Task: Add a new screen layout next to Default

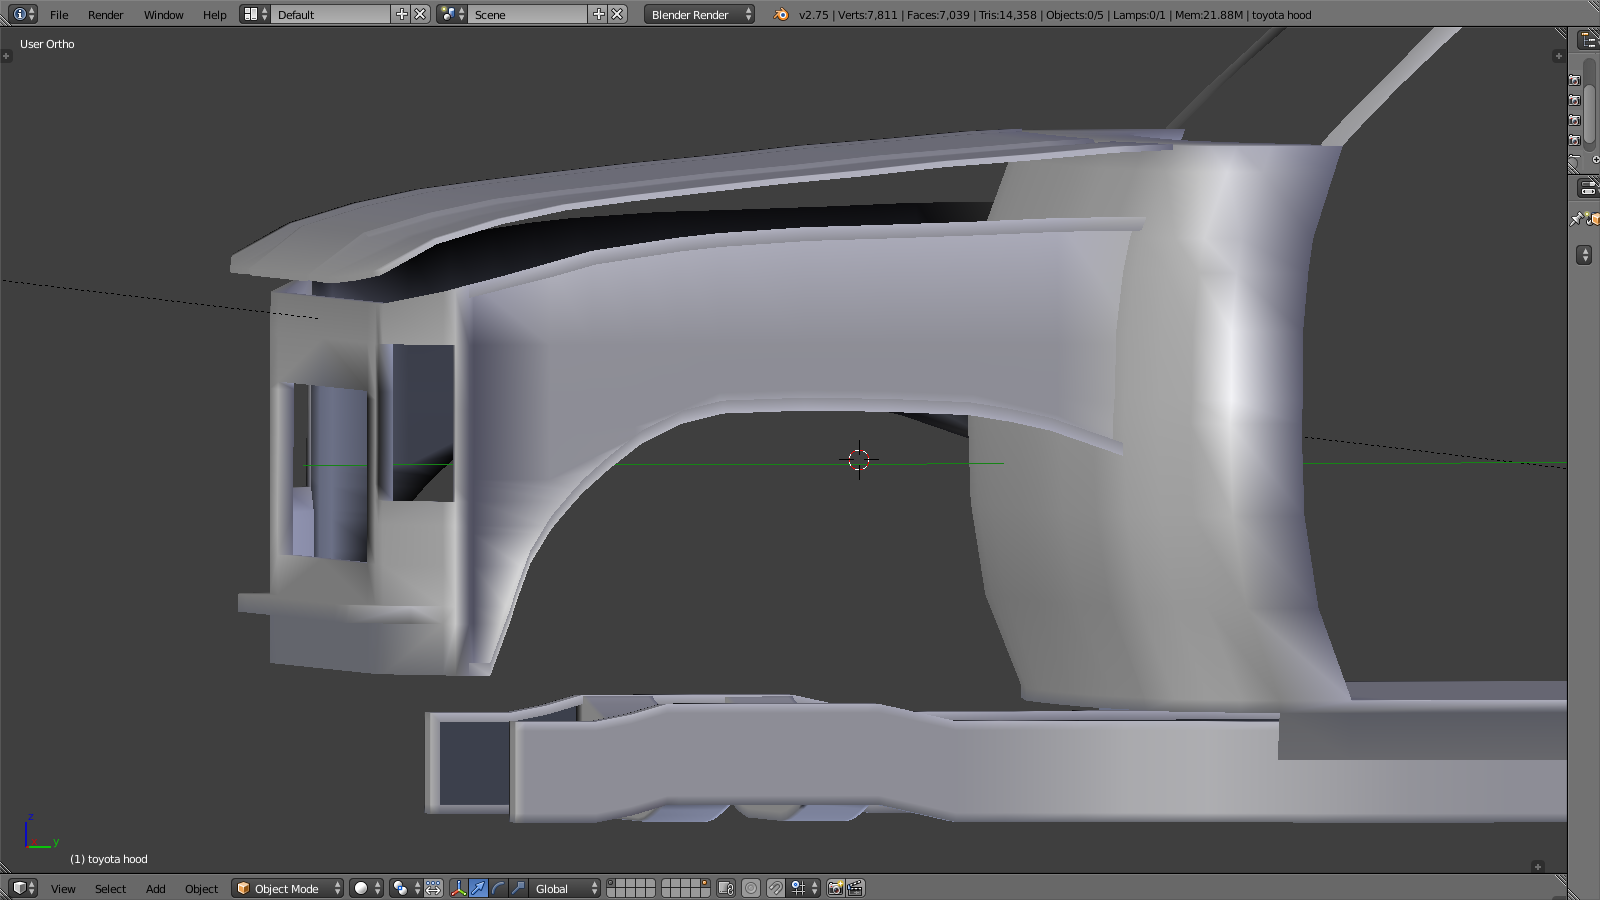Action: pyautogui.click(x=402, y=14)
